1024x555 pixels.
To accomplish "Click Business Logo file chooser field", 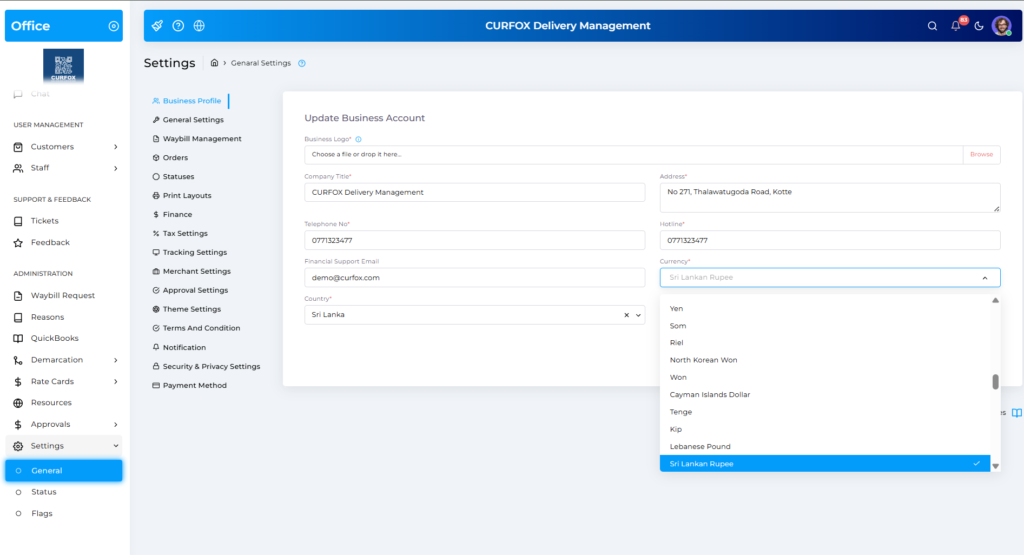I will 633,155.
